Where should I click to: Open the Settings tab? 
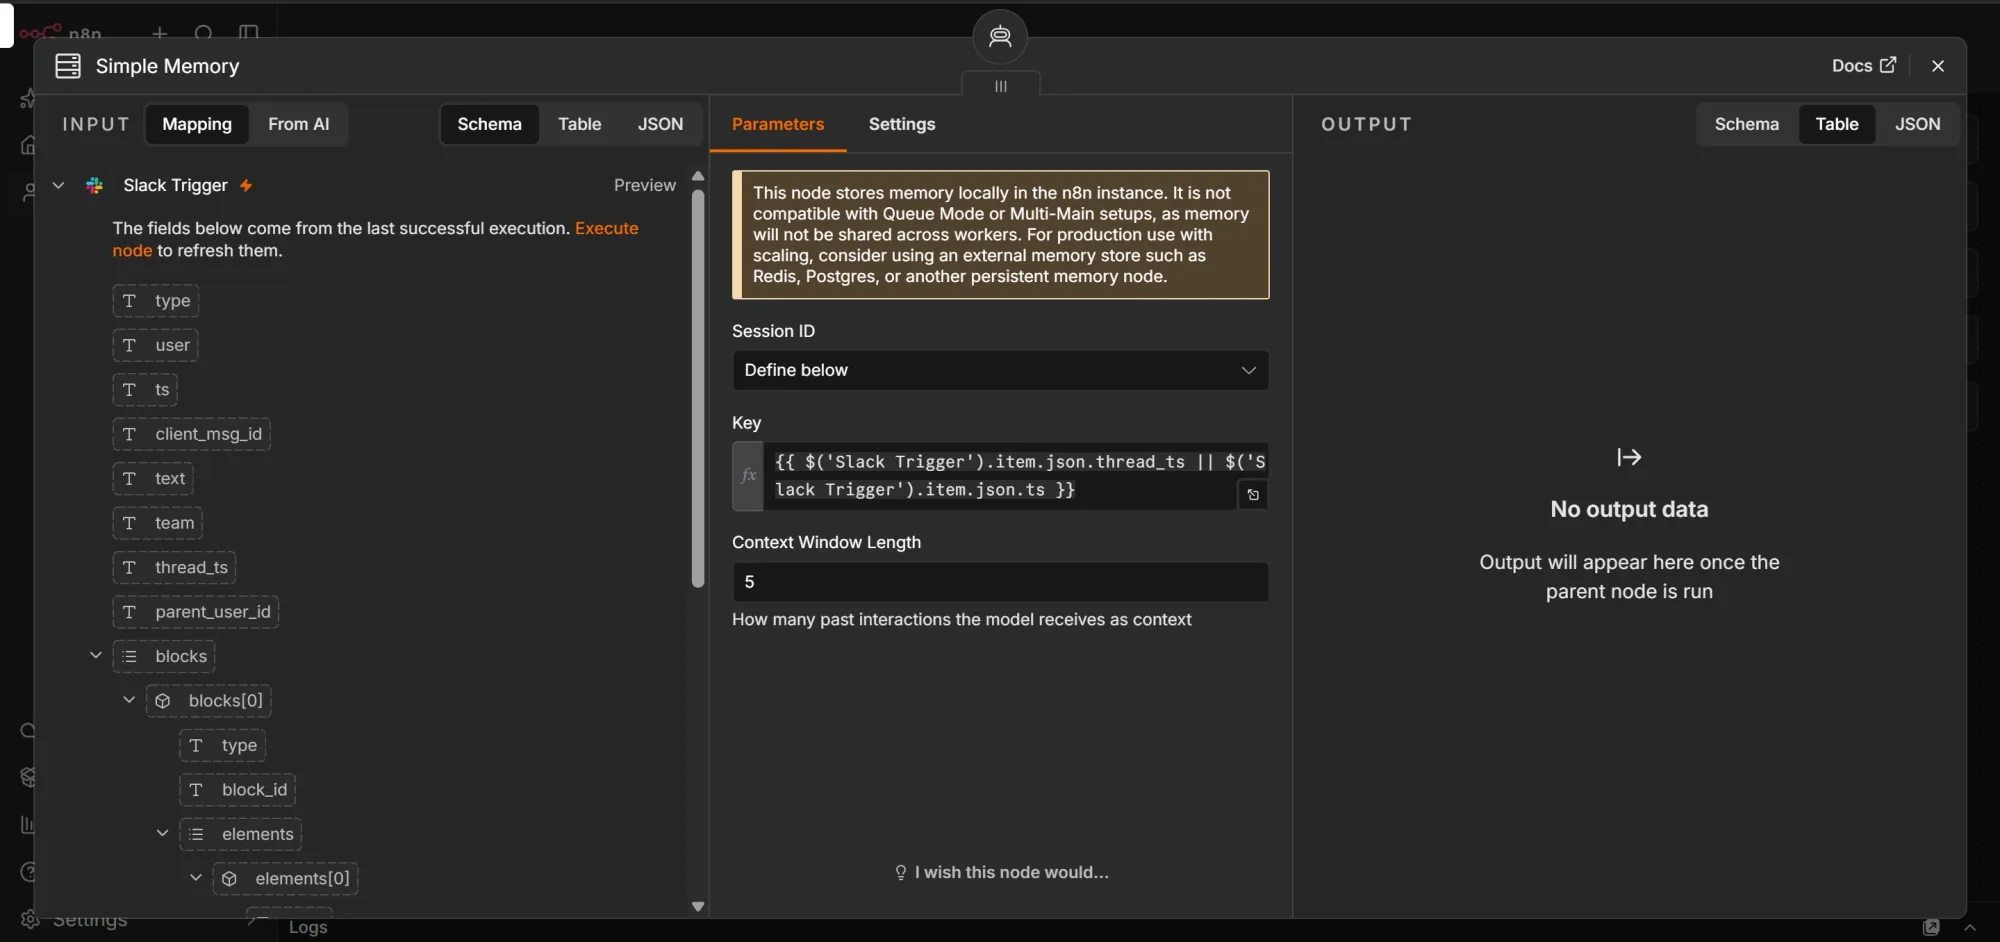click(902, 124)
